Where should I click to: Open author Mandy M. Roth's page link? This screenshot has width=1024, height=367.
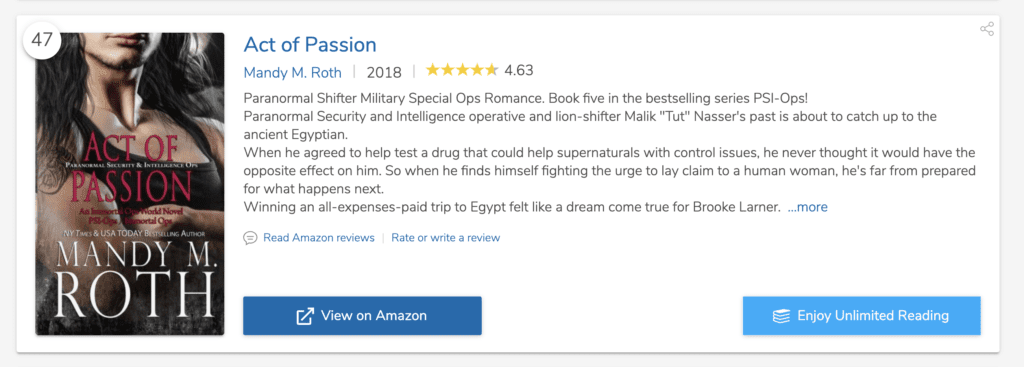coord(292,72)
